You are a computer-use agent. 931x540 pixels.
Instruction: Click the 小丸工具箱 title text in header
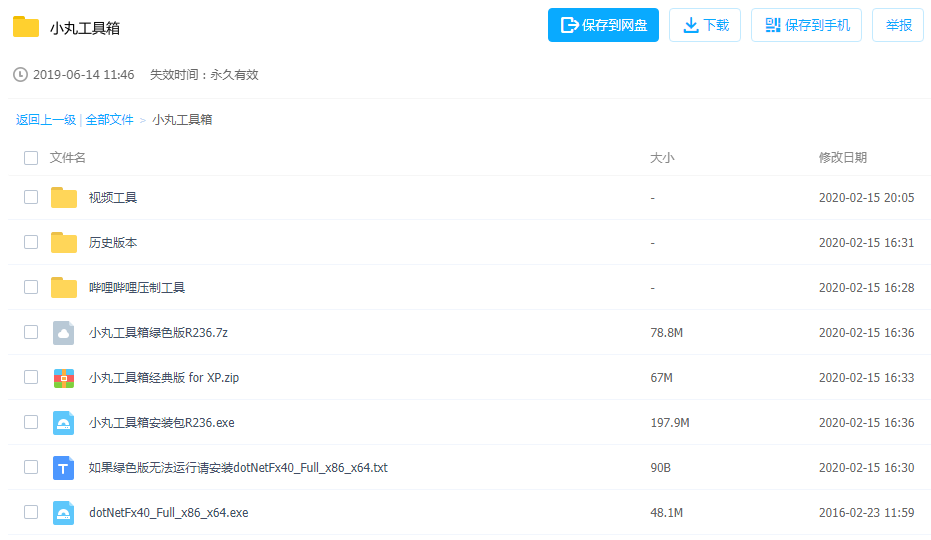coord(85,28)
